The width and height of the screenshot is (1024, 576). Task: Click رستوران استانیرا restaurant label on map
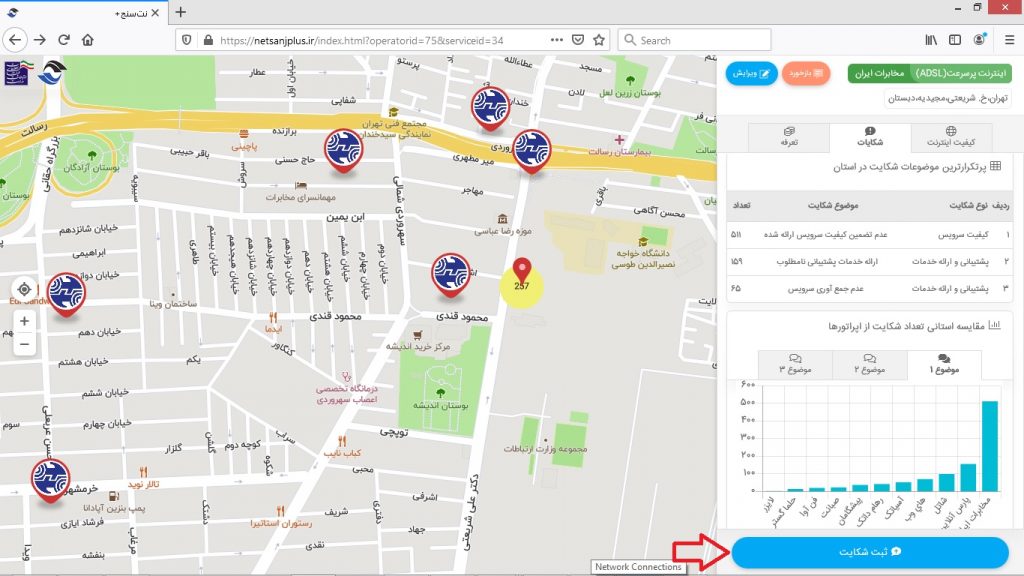coord(281,523)
